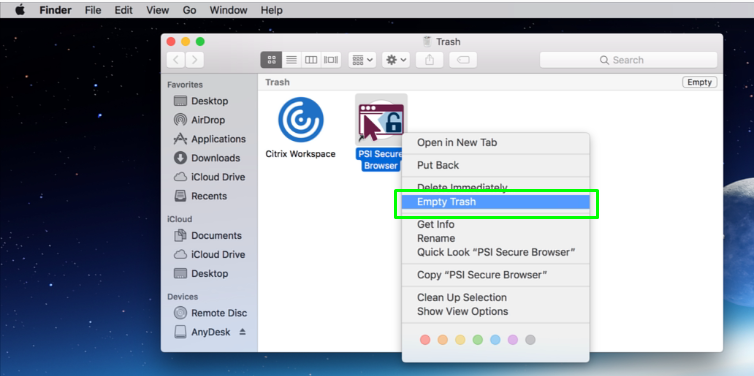Image resolution: width=754 pixels, height=376 pixels.
Task: Switch to gallery view
Action: pyautogui.click(x=331, y=60)
